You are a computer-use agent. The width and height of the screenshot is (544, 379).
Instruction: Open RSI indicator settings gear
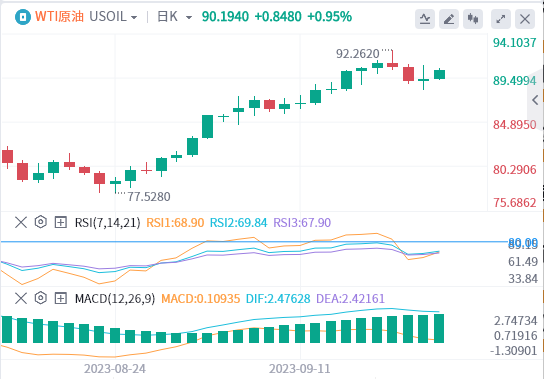click(41, 222)
